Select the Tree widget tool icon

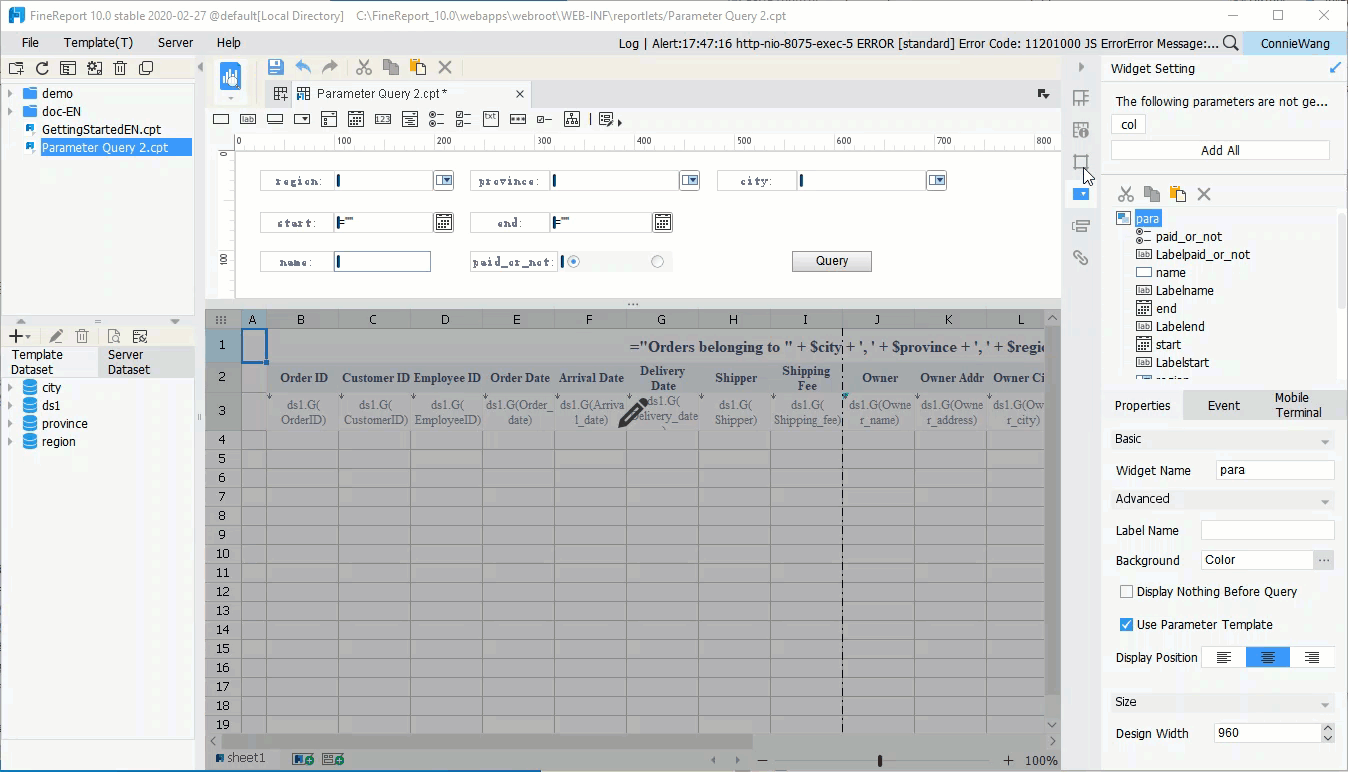[572, 119]
